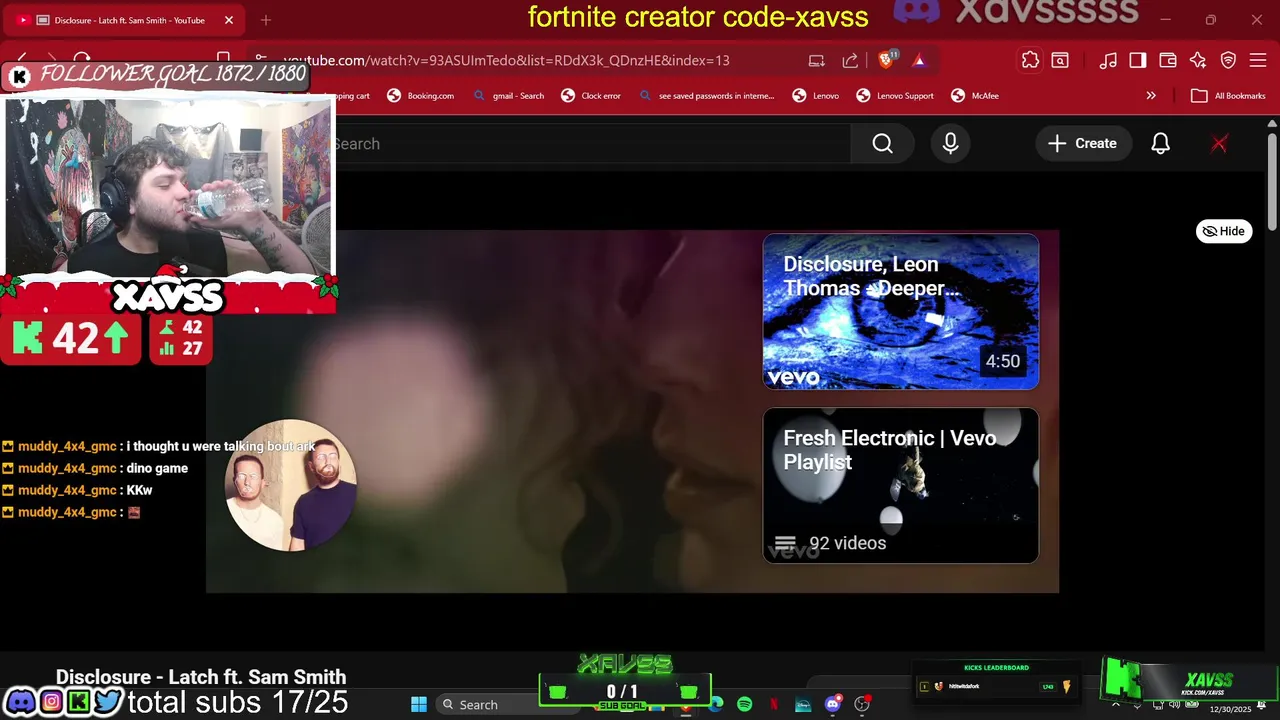Open the All Bookmarks folder
Screen dimensions: 1280x720
click(1226, 96)
